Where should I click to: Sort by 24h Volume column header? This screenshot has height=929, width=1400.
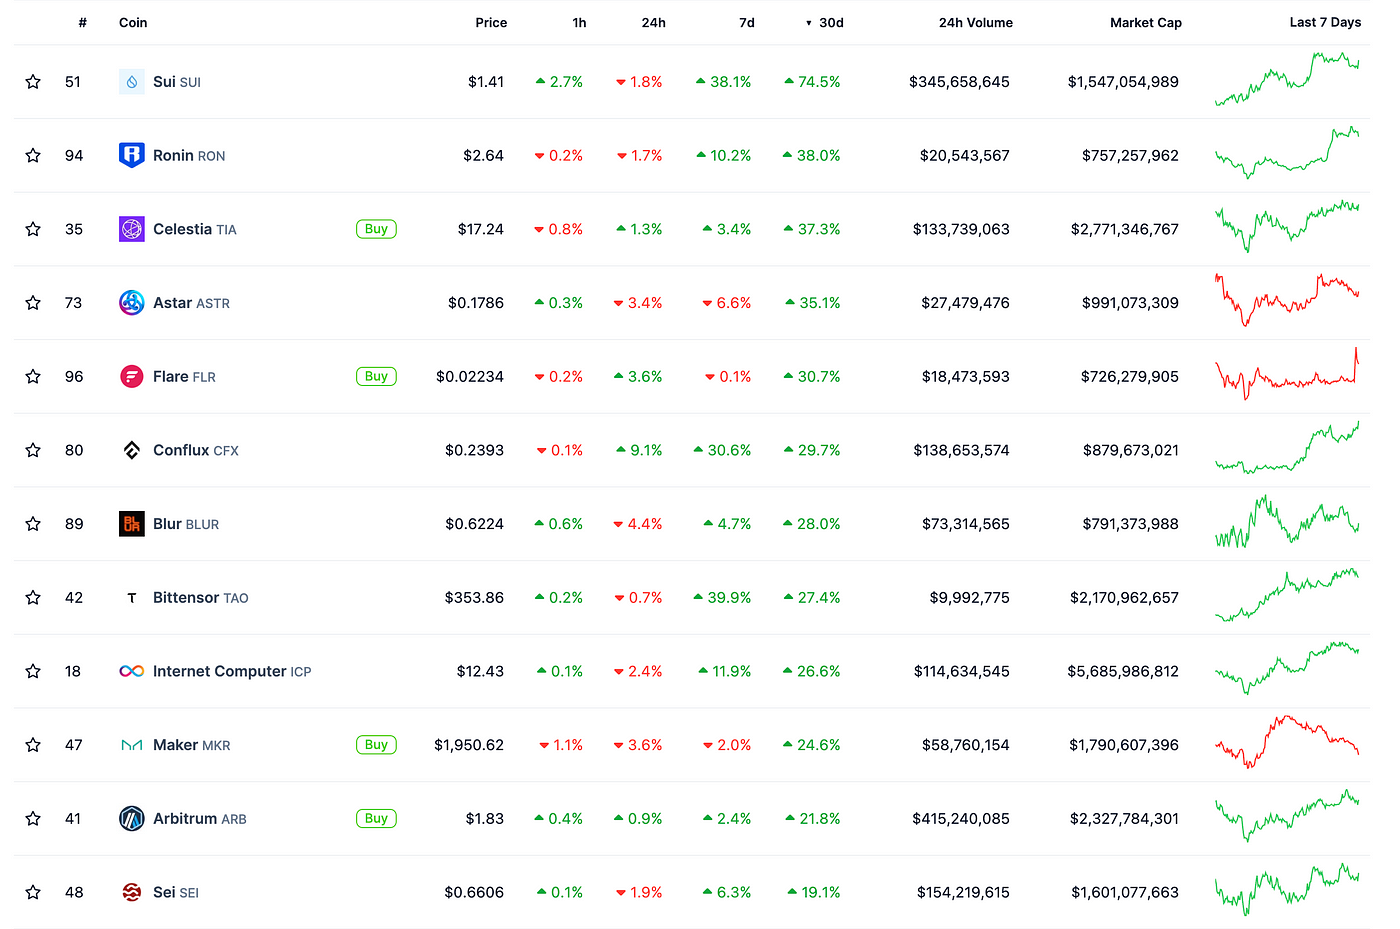(x=975, y=22)
